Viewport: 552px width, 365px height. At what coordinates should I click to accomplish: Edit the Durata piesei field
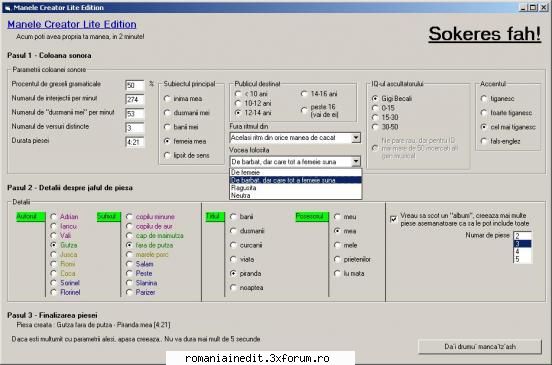point(135,142)
